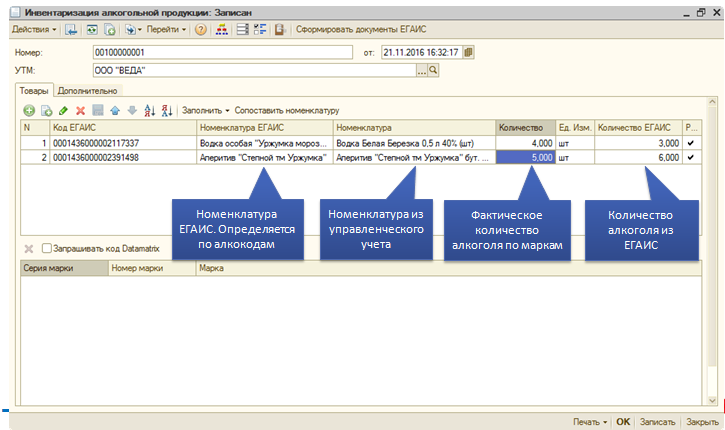Click the quantity cell 4,000
Screen dimensions: 725x430
point(525,143)
